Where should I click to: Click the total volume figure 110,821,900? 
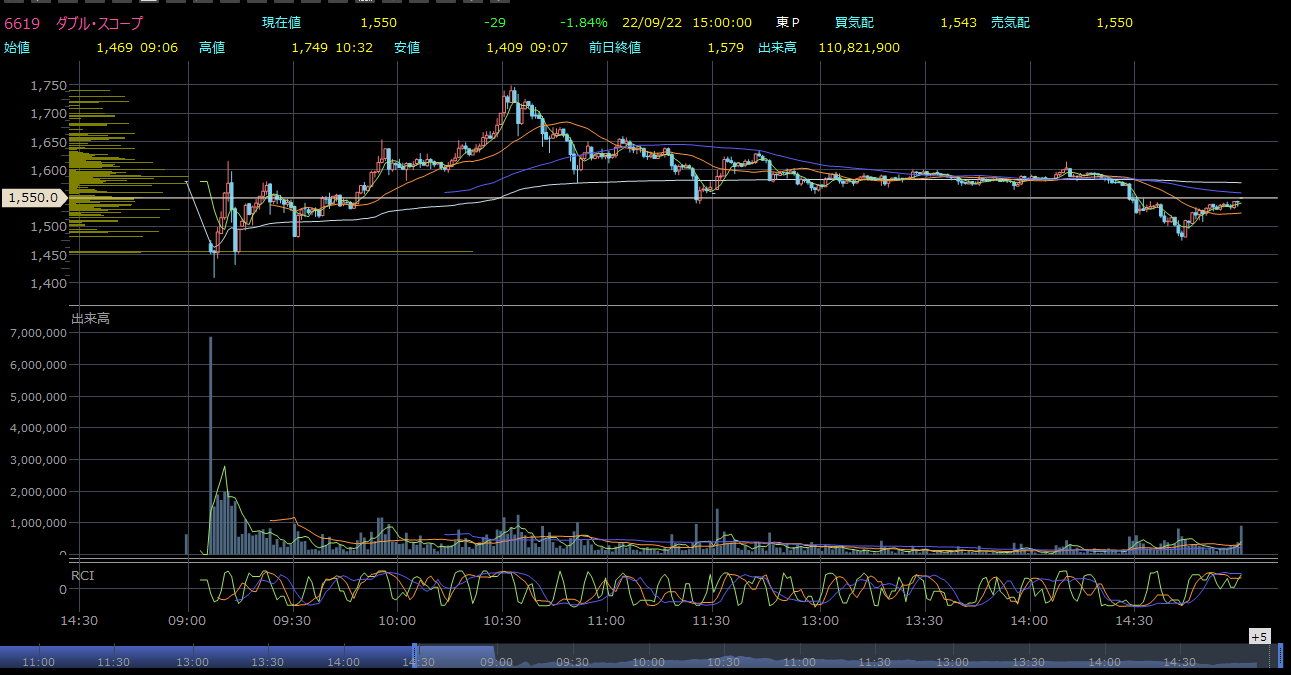[858, 47]
